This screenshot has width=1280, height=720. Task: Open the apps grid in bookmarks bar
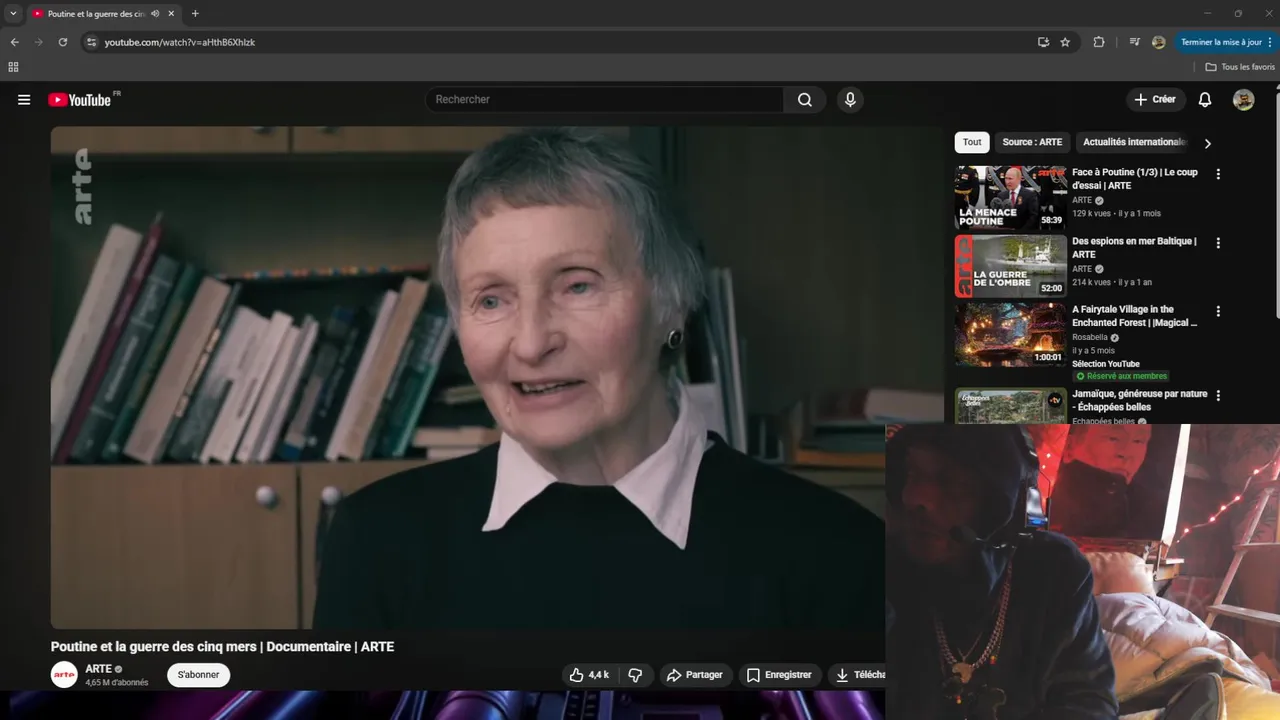[13, 67]
